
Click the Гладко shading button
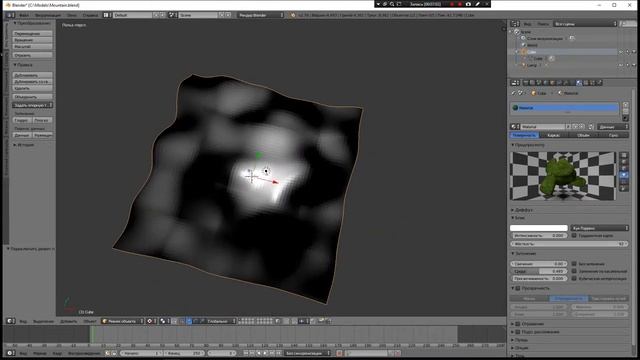22,120
